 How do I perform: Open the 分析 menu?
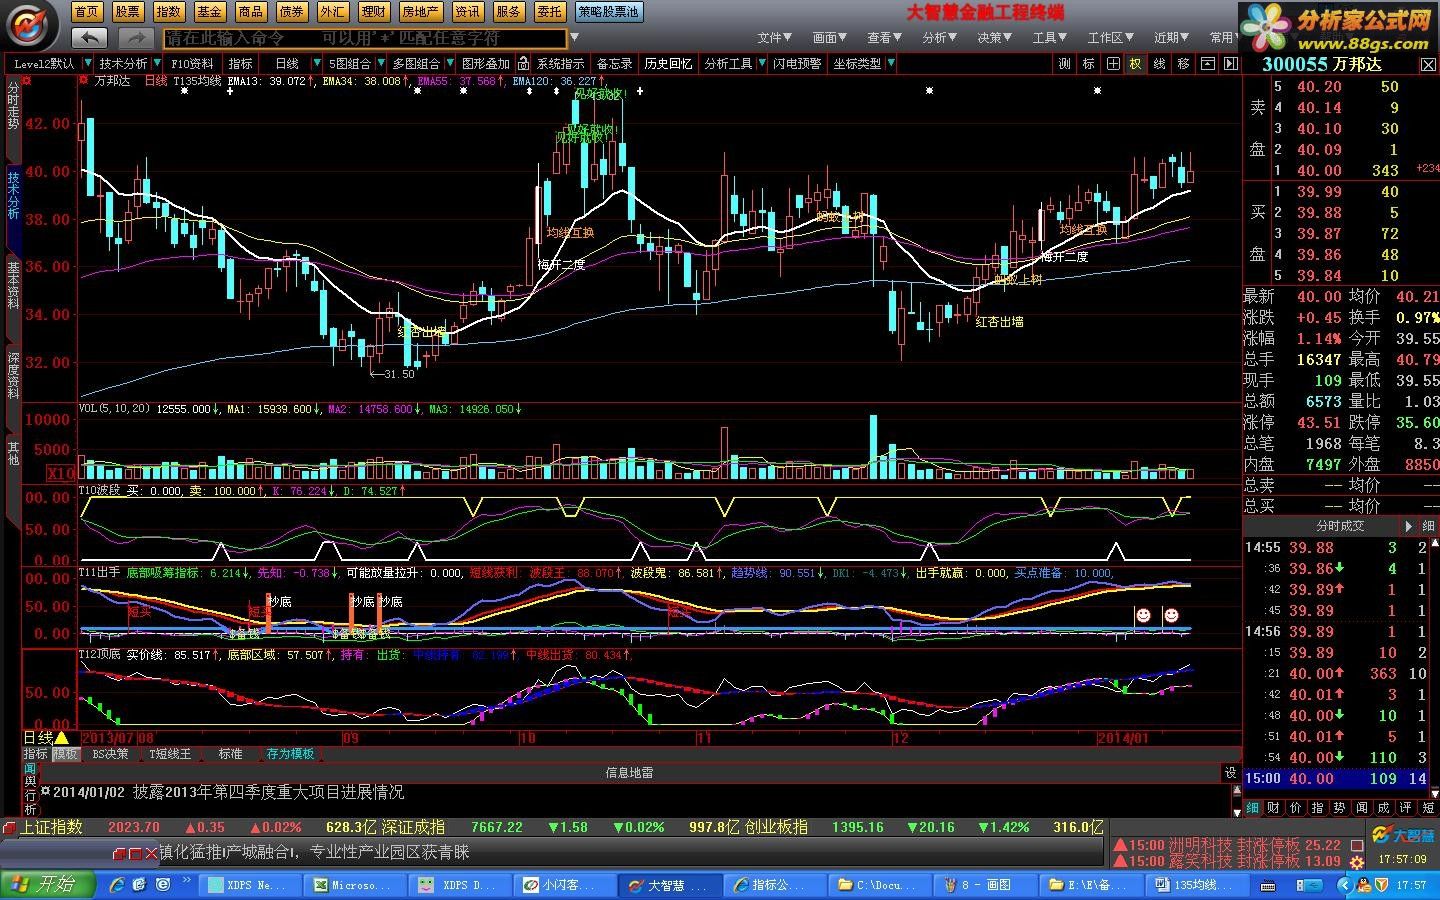[x=939, y=37]
